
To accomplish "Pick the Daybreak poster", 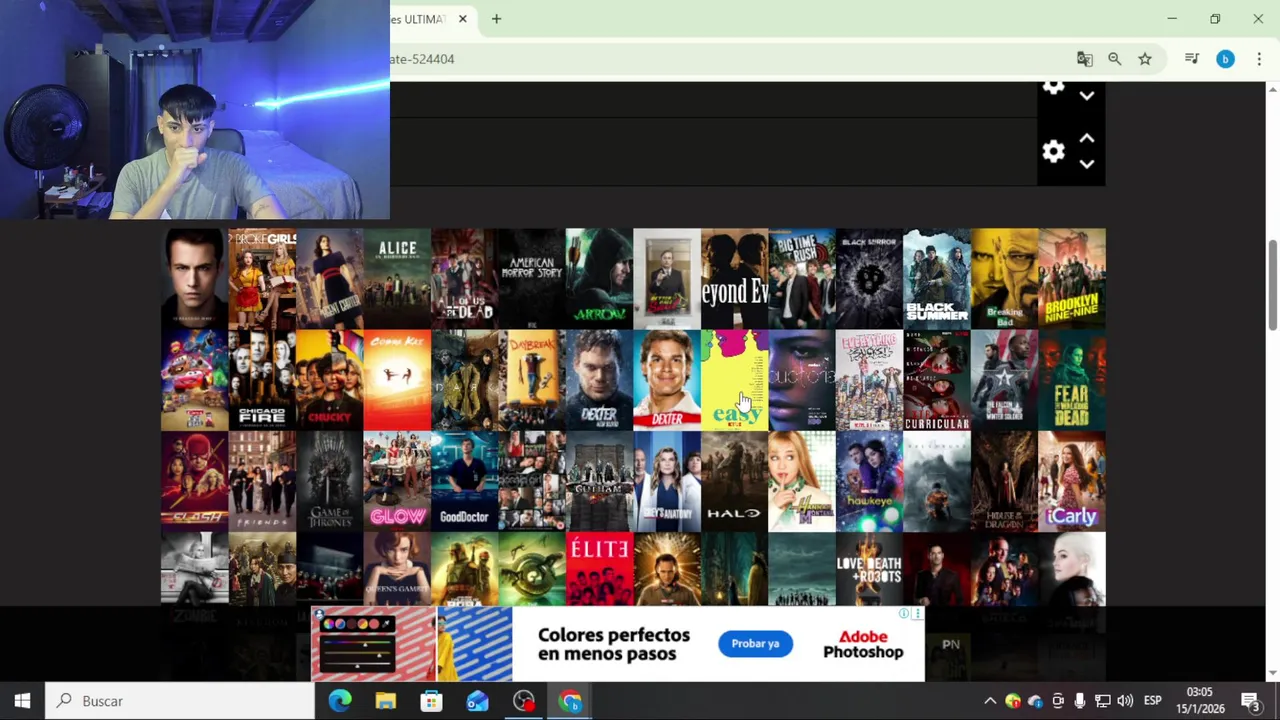I will click(x=532, y=380).
